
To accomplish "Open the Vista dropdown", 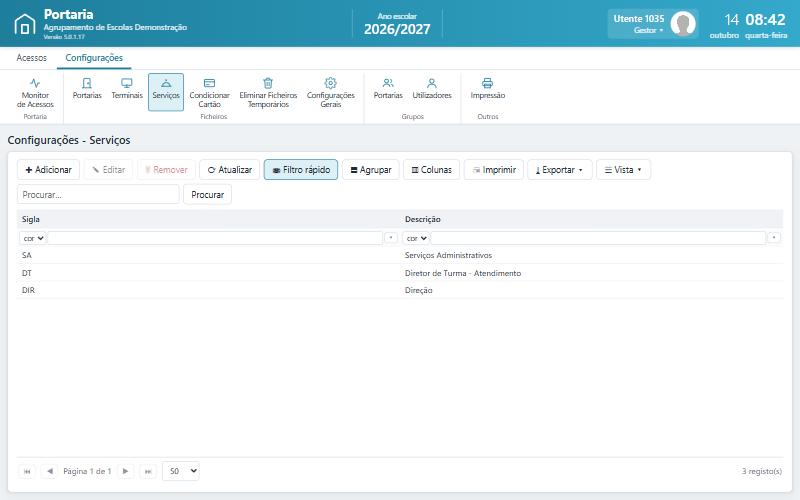I will [623, 169].
